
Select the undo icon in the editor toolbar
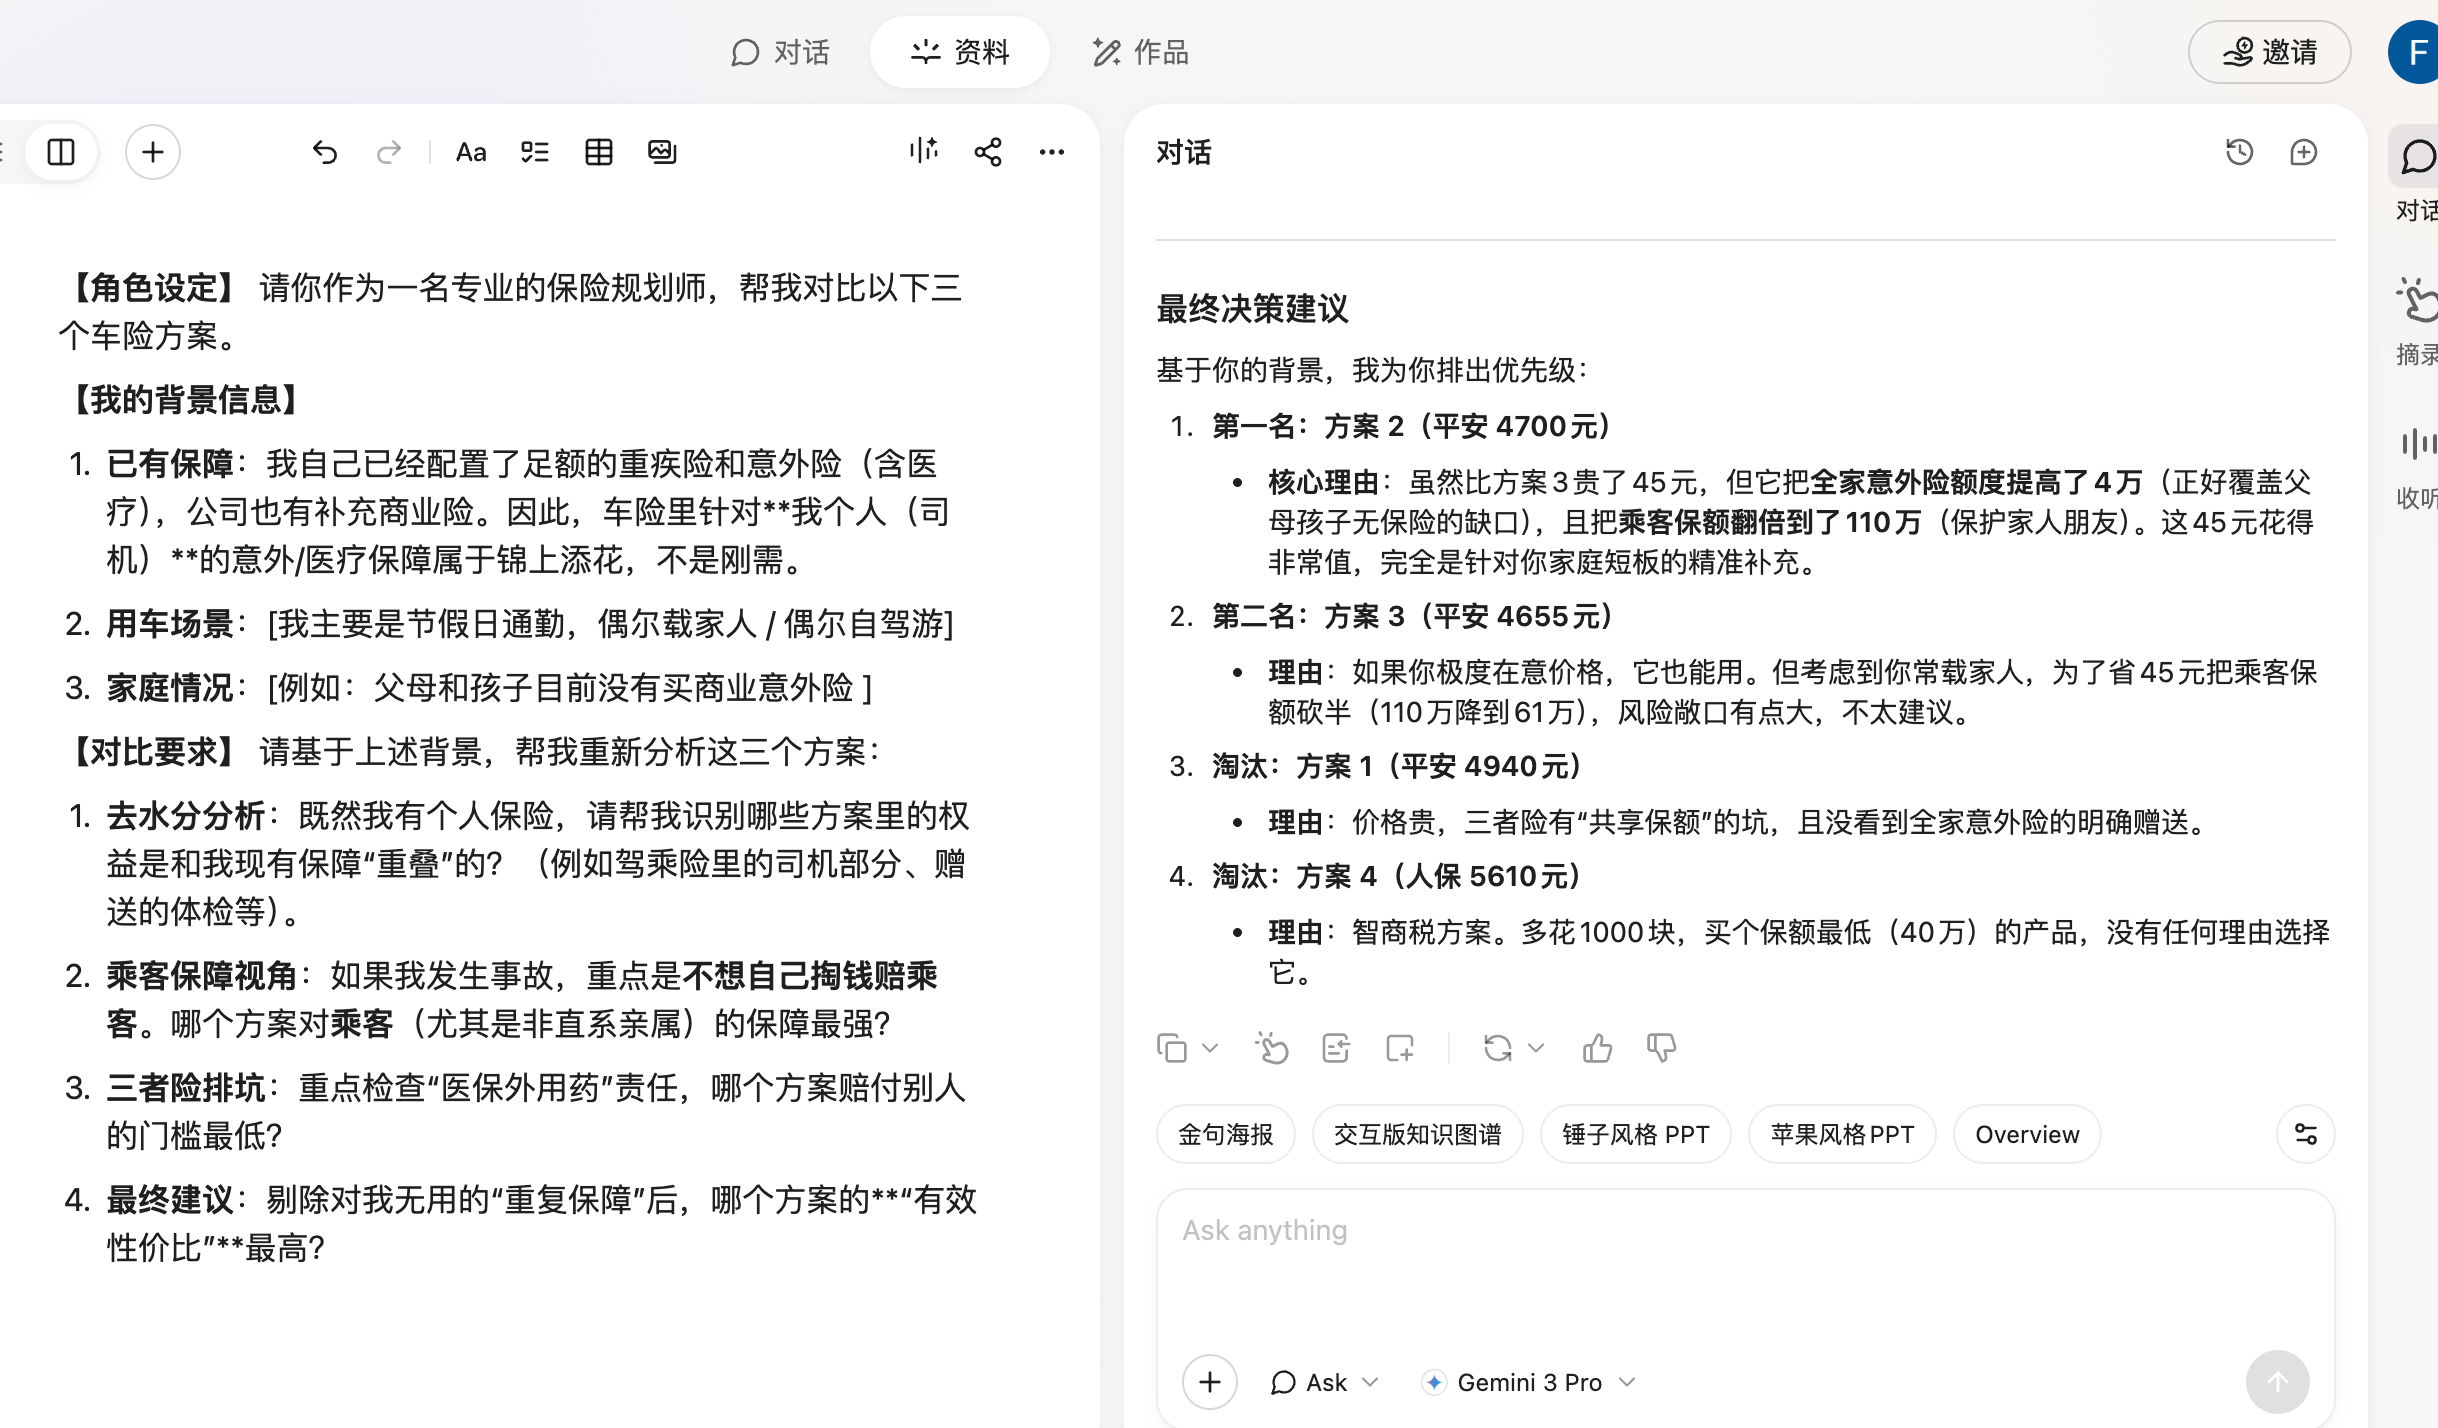coord(323,152)
